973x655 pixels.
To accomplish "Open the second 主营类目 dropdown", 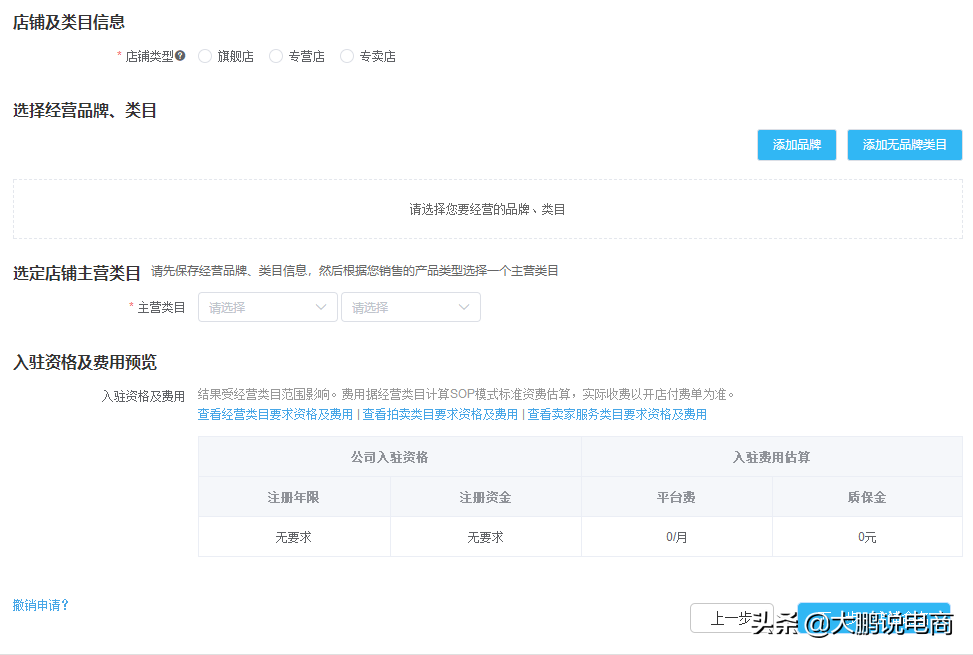I will click(411, 307).
